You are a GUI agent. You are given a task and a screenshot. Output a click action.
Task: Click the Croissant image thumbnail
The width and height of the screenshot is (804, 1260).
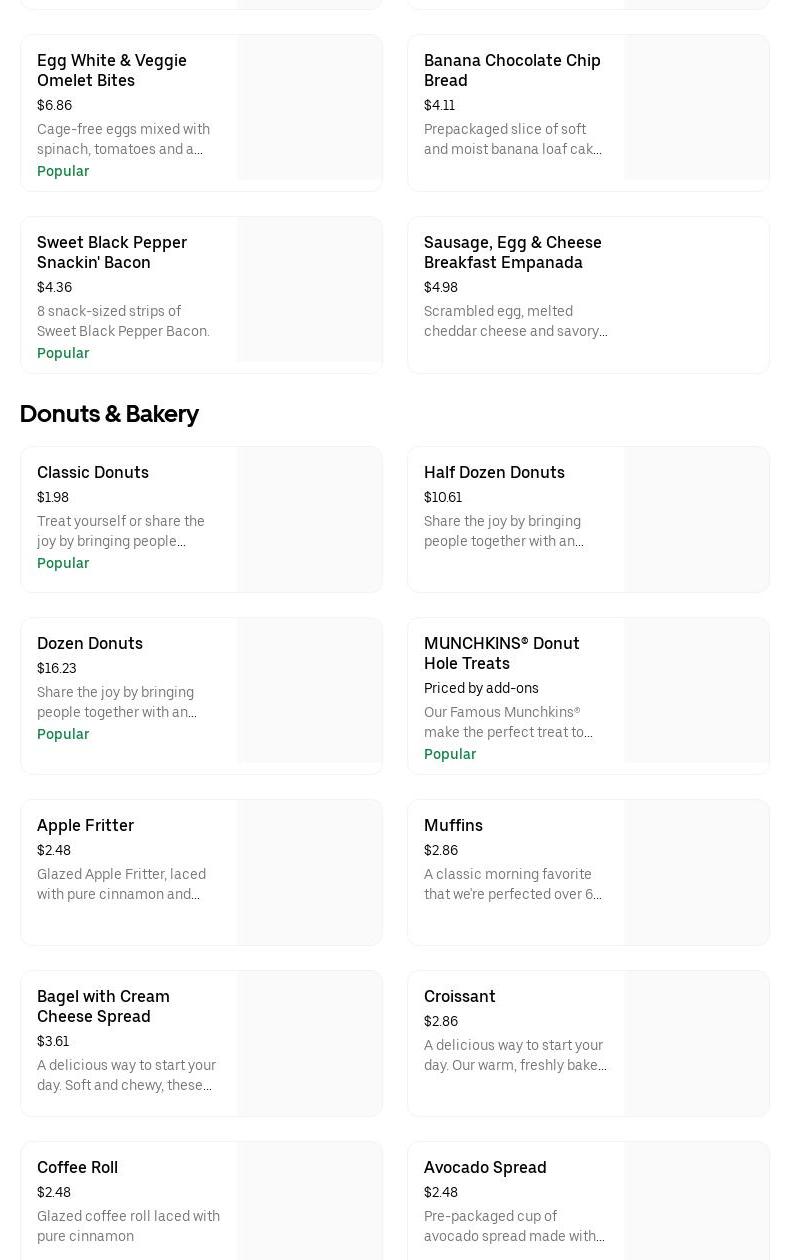697,1044
